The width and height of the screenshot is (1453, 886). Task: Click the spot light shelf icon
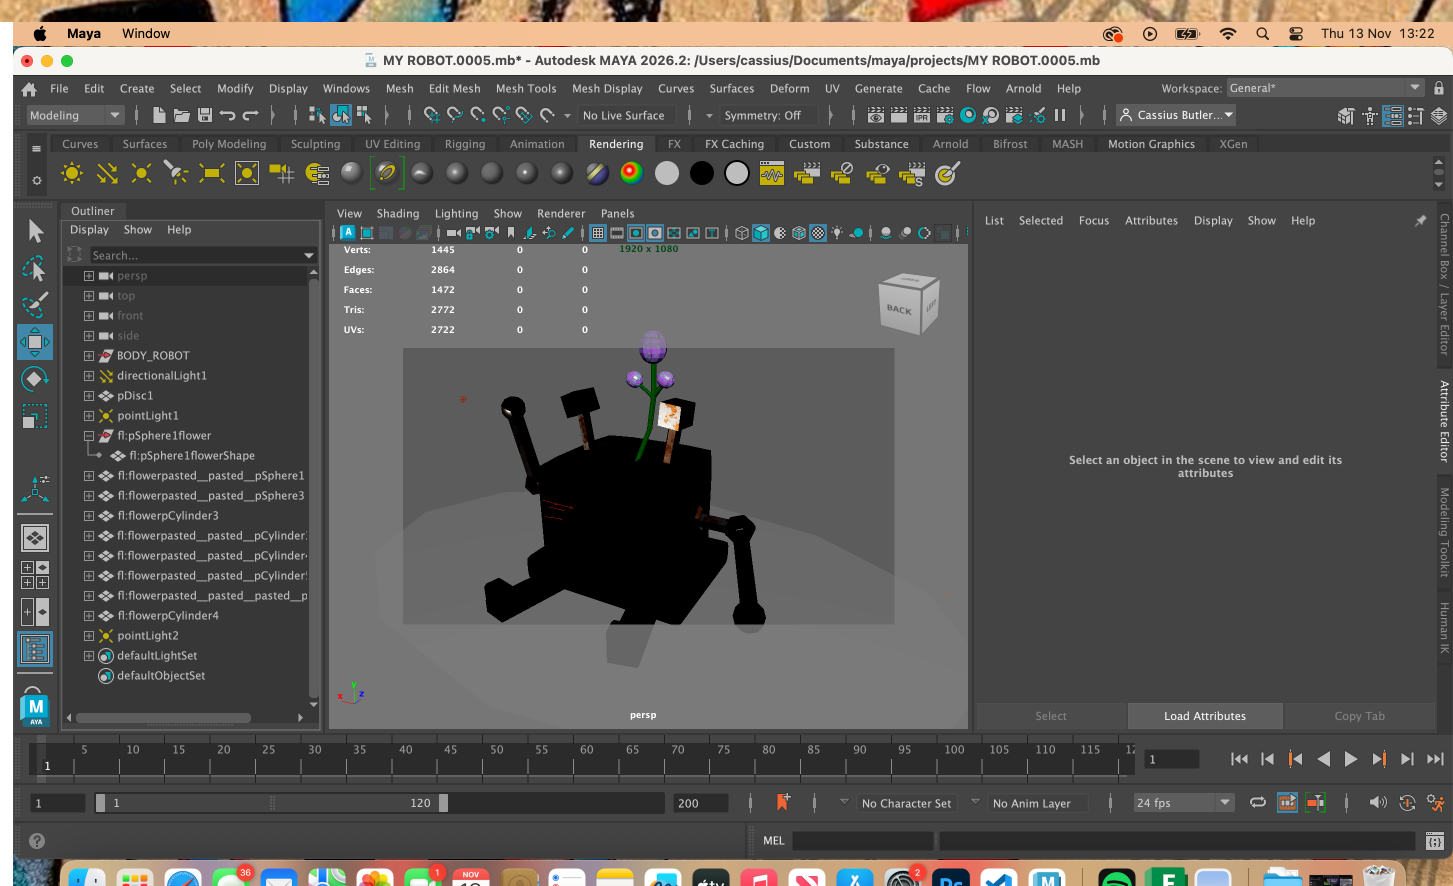(177, 173)
